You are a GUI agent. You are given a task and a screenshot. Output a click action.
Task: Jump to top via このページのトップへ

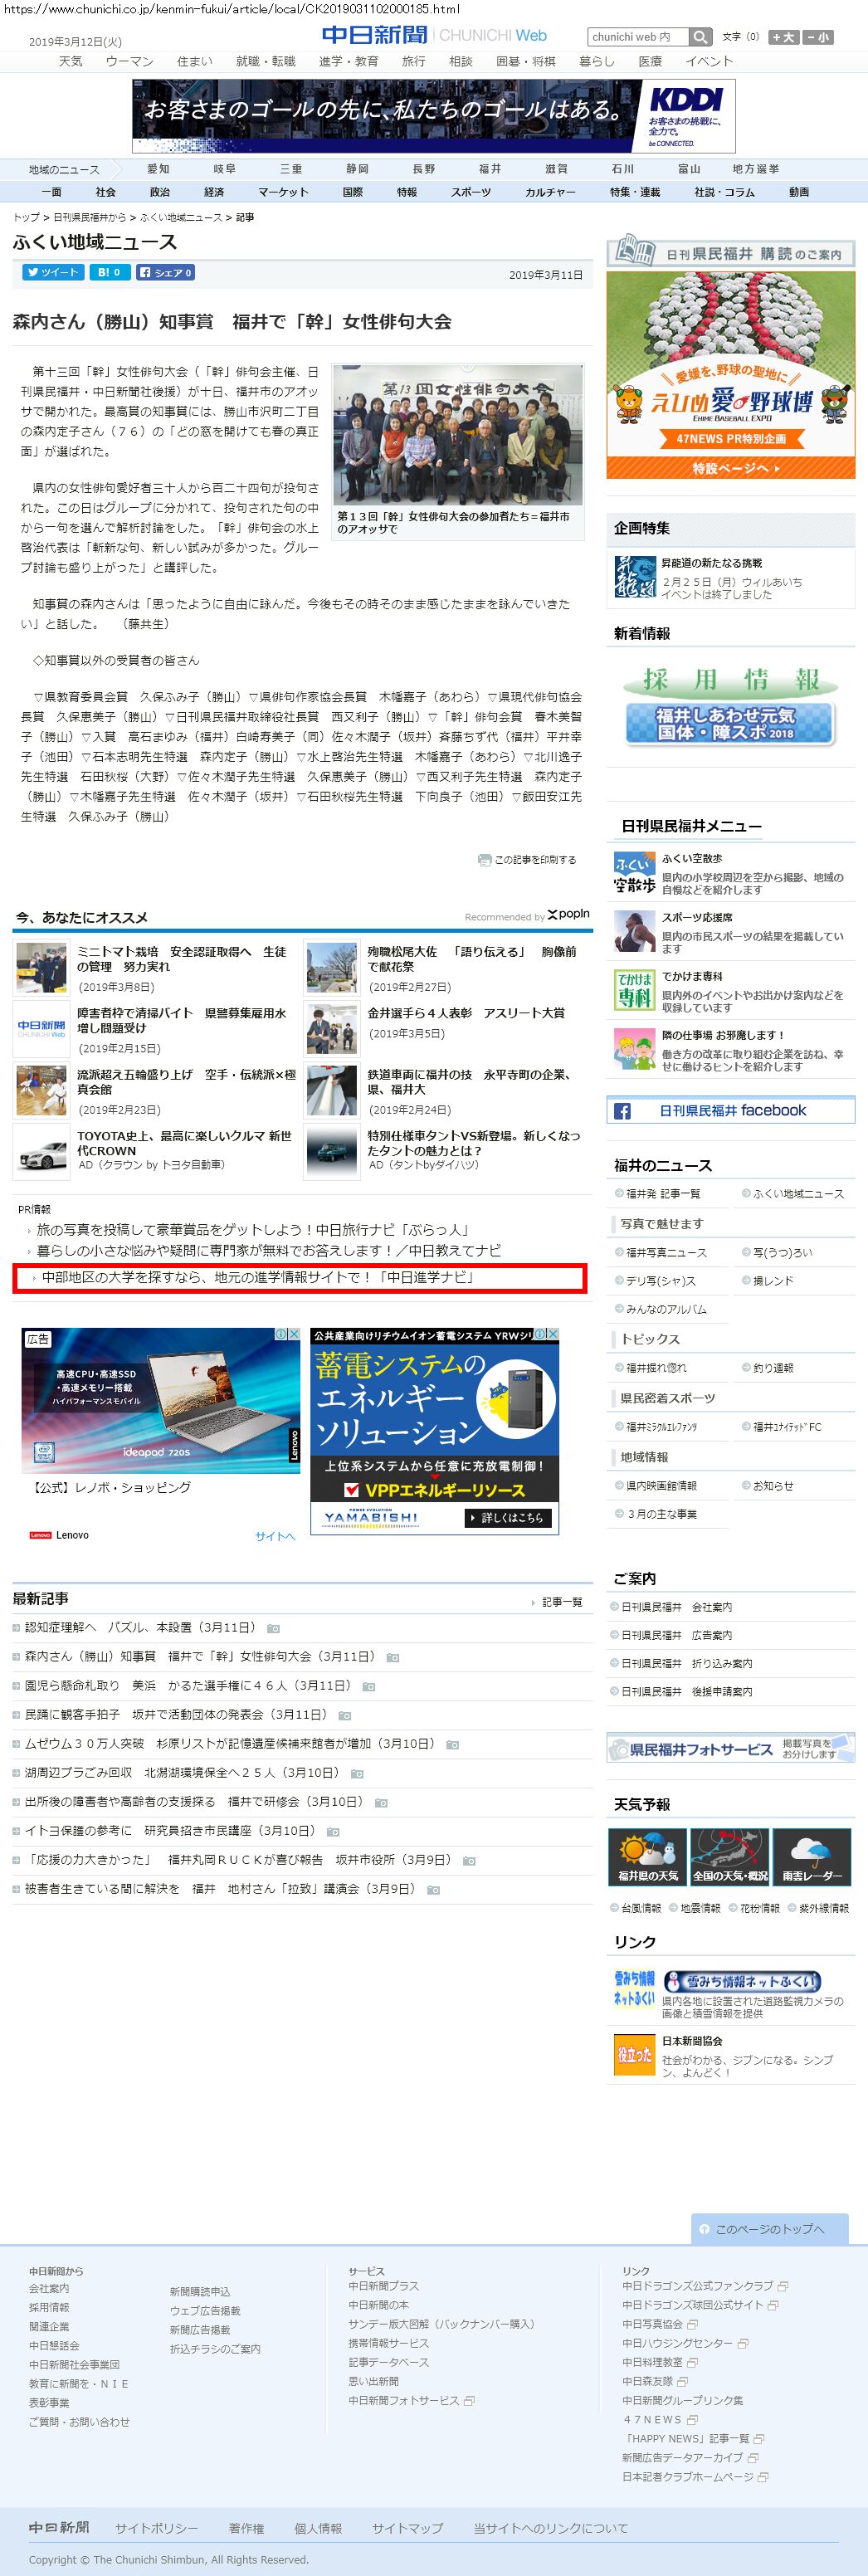(769, 2228)
